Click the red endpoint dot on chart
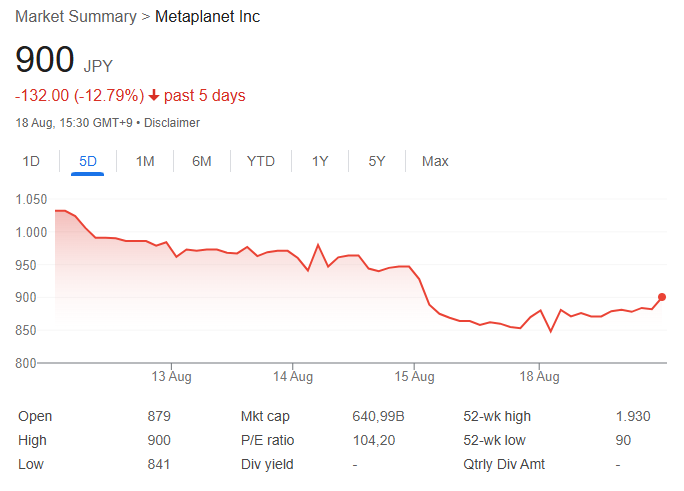The image size is (684, 491). tap(662, 297)
